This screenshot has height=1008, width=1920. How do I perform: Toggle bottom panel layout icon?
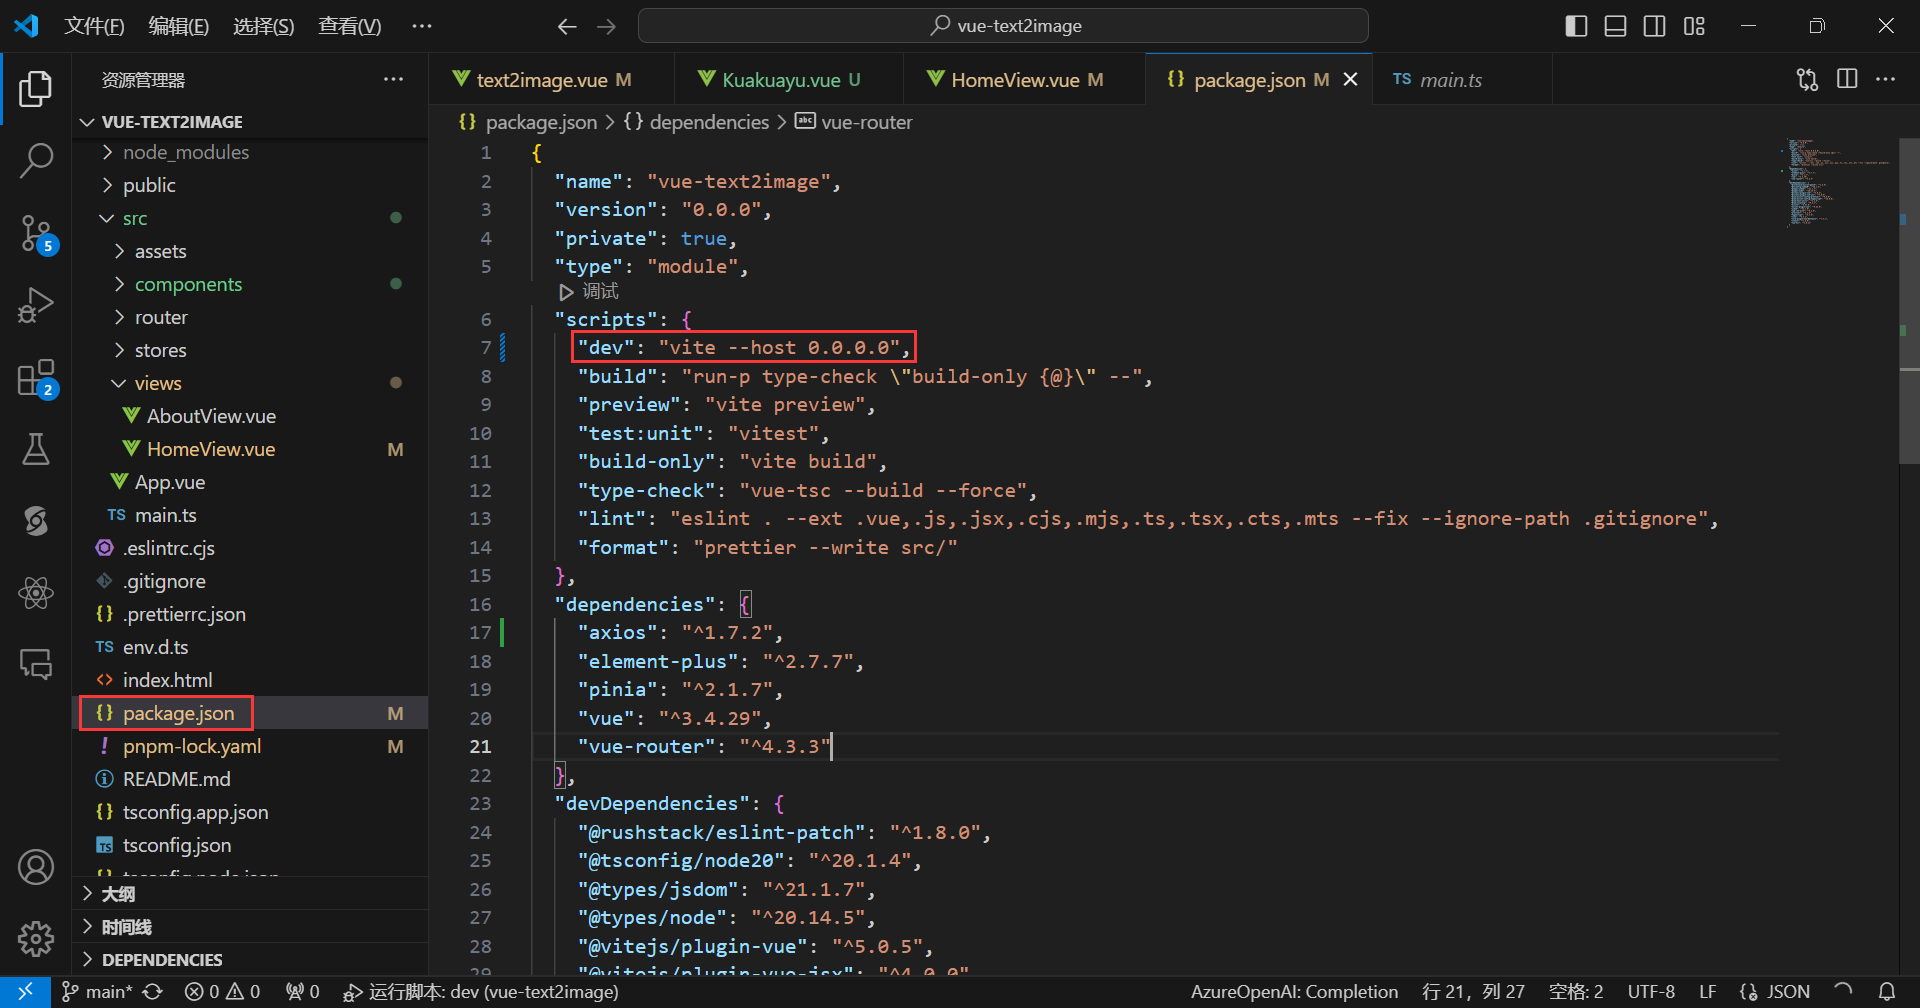pos(1615,26)
